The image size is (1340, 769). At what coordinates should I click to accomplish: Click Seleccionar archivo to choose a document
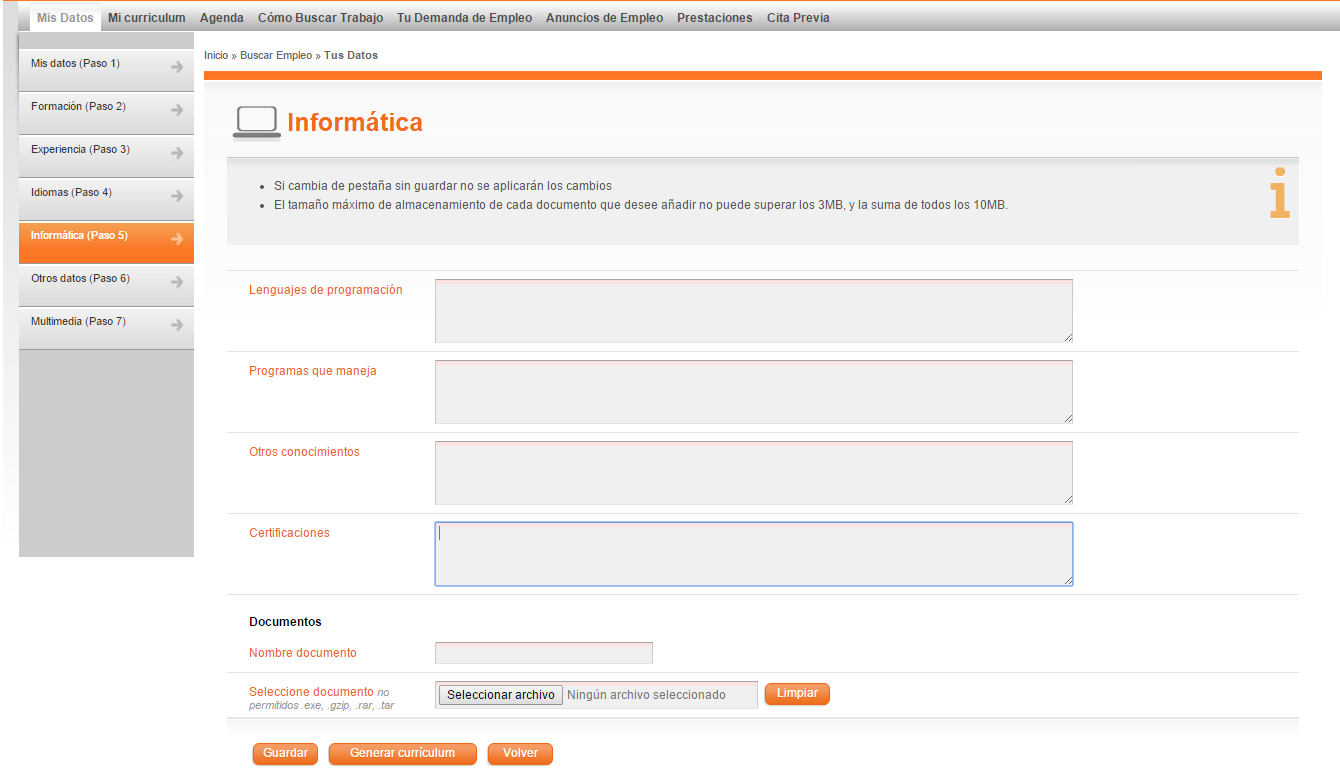click(x=500, y=694)
